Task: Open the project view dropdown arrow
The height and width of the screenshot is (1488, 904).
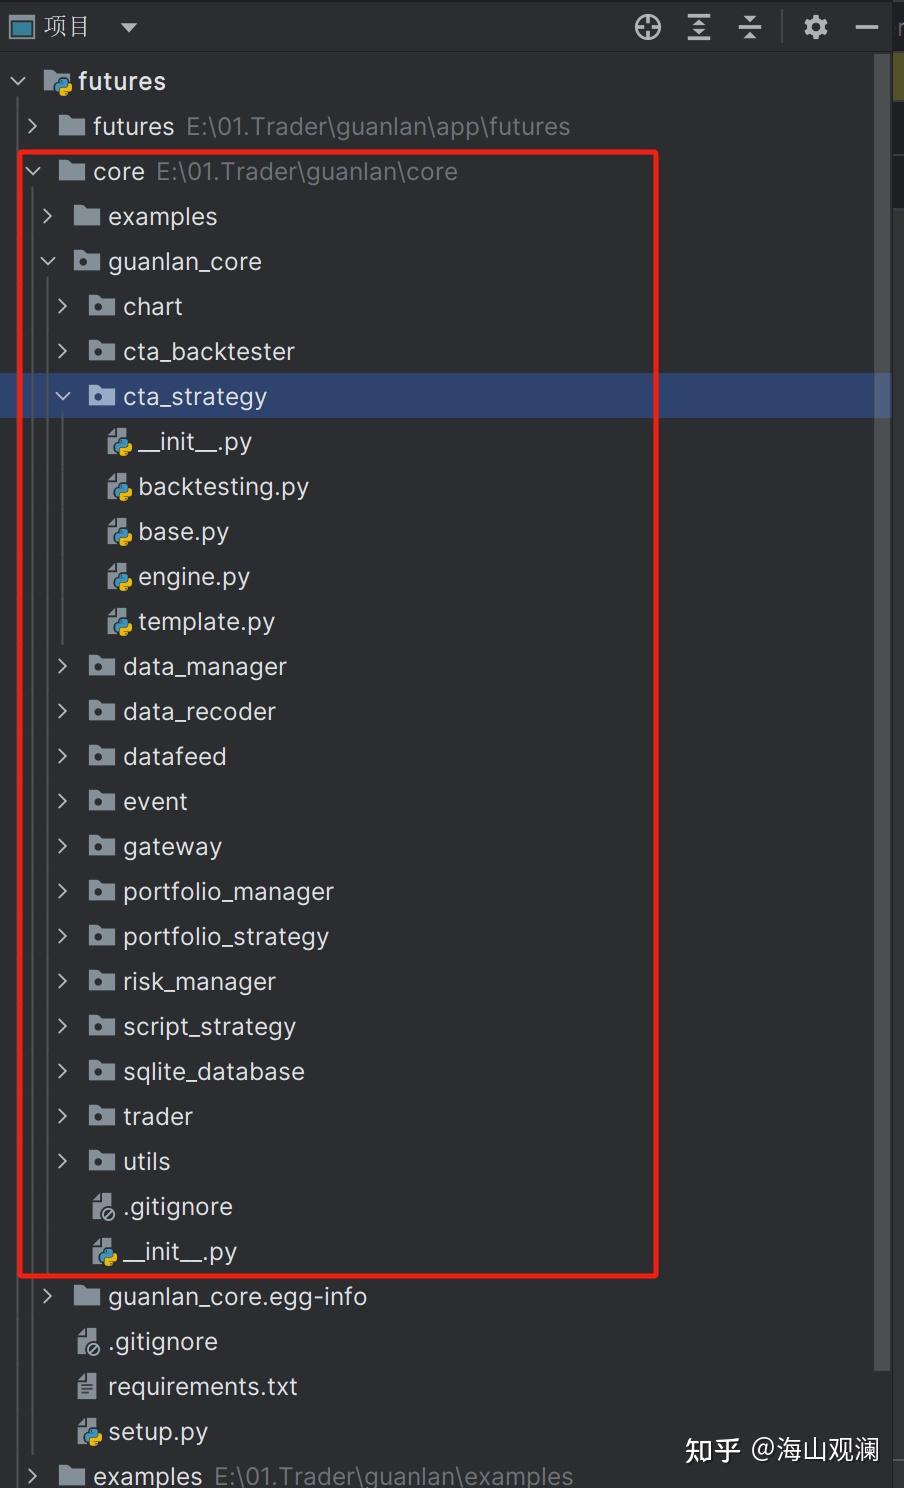Action: click(128, 27)
